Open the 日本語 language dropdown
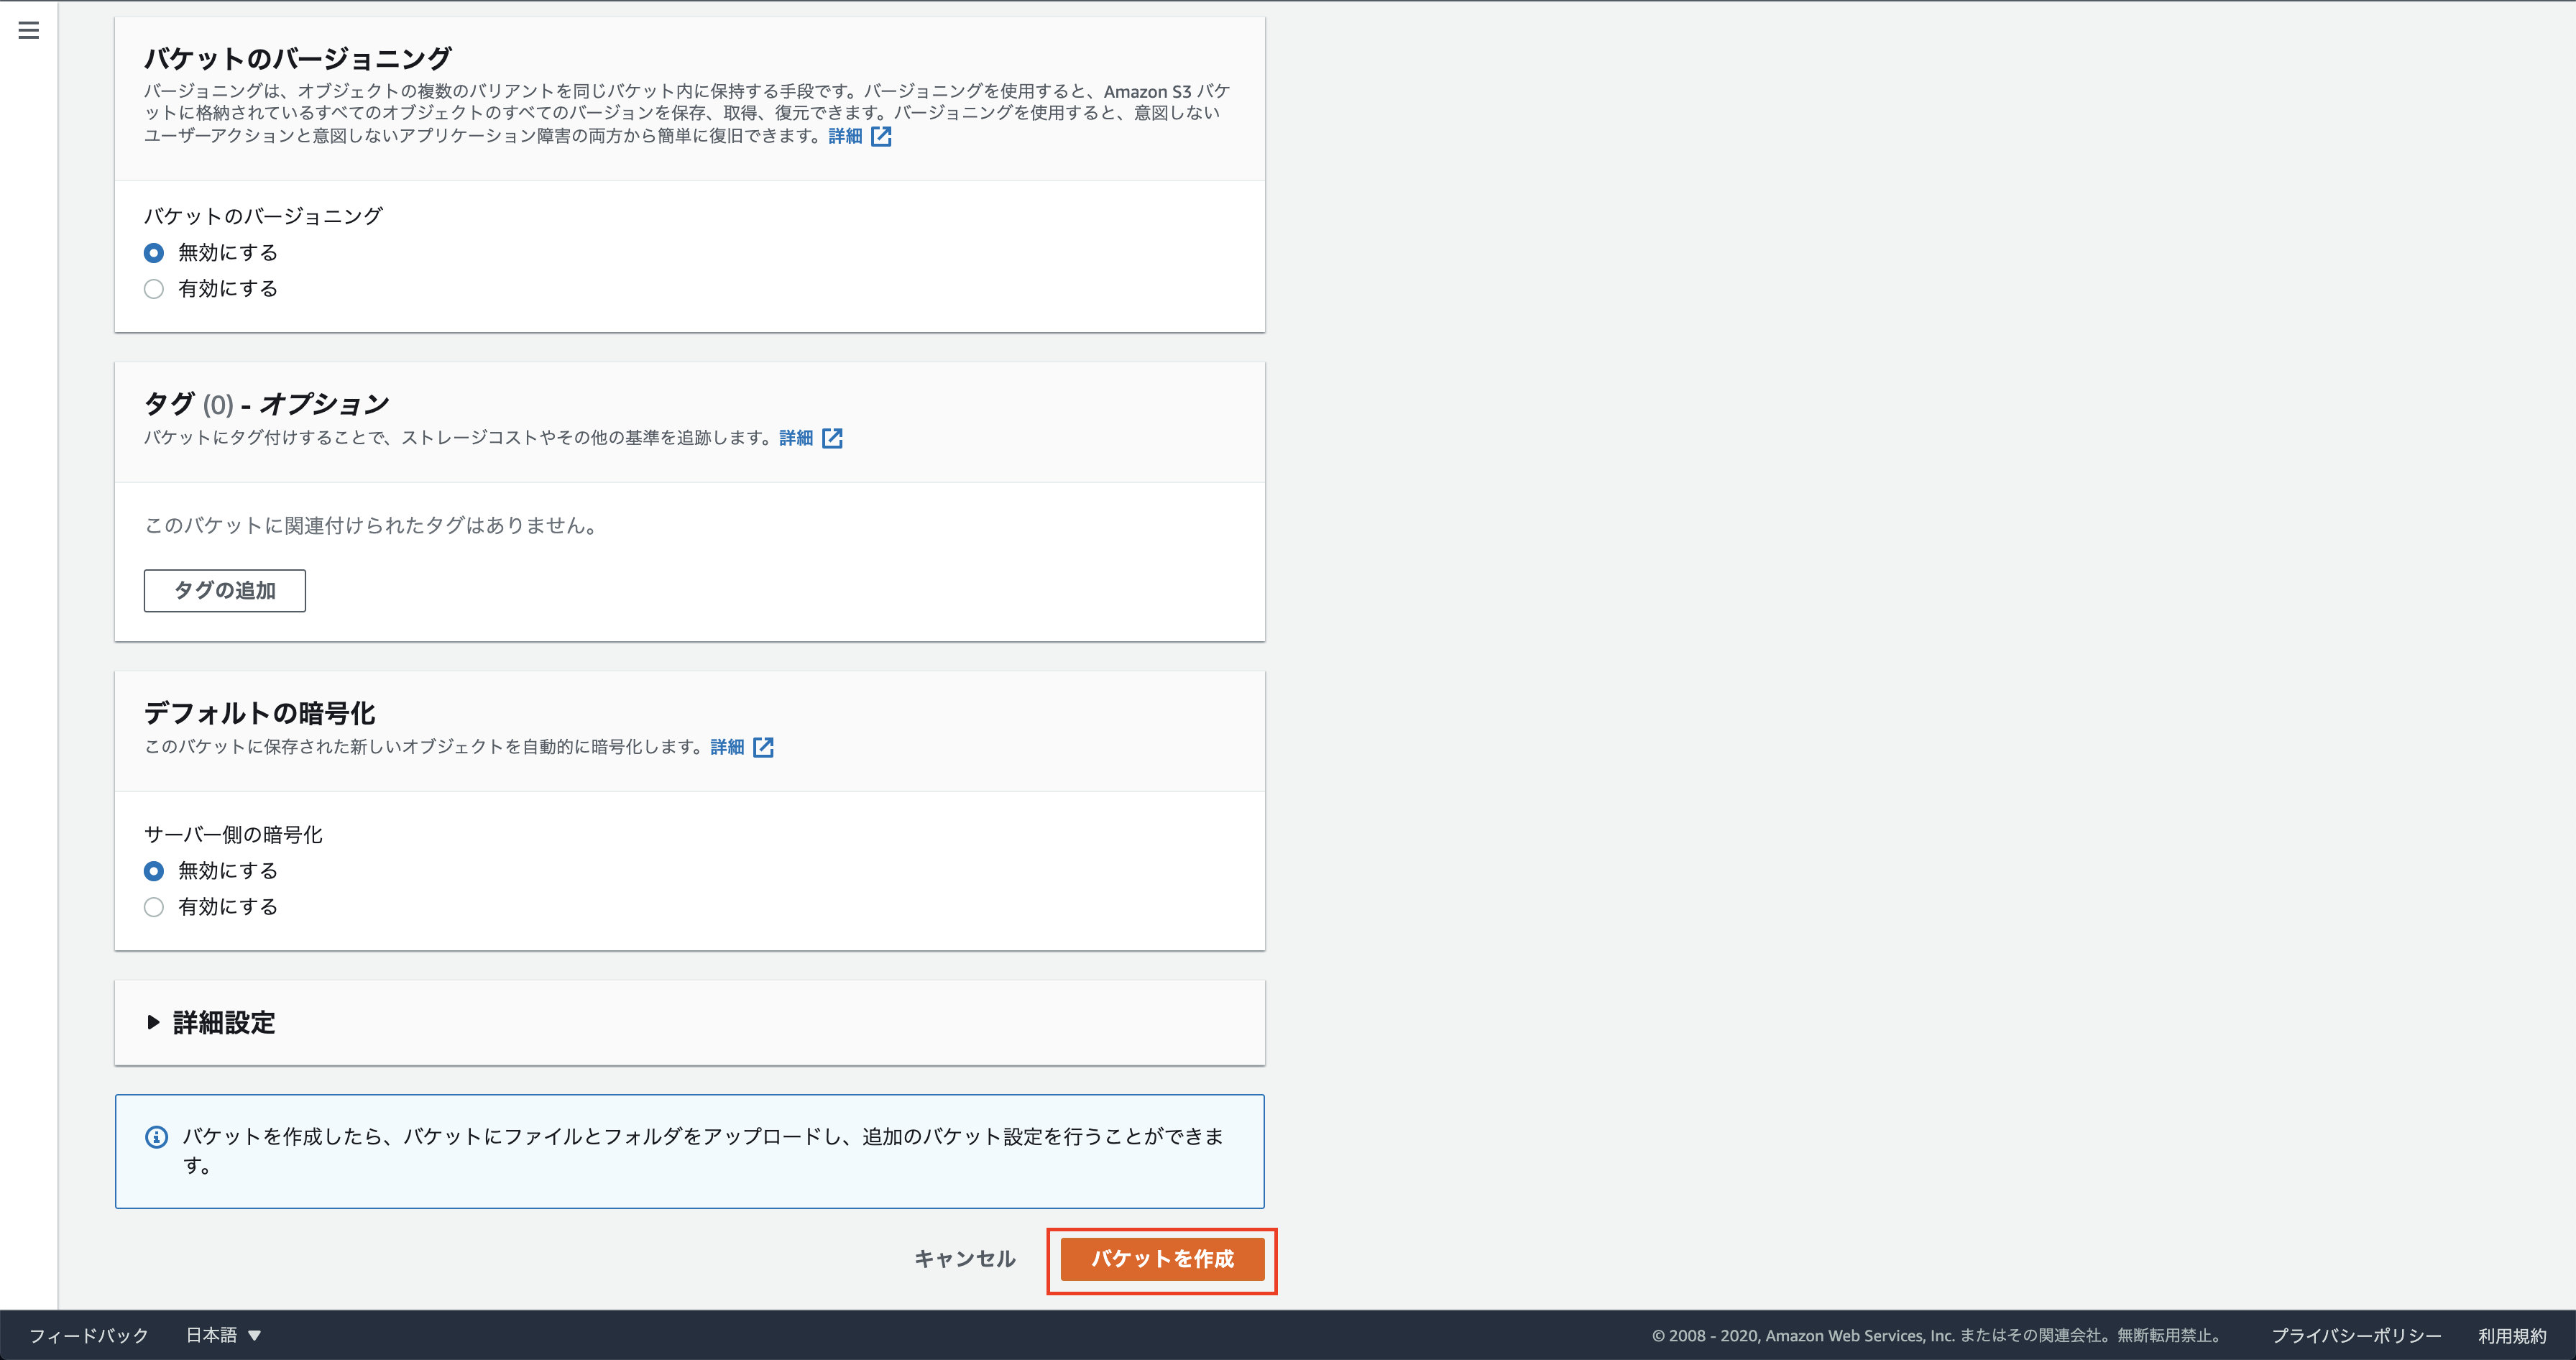This screenshot has height=1360, width=2576. click(212, 1335)
